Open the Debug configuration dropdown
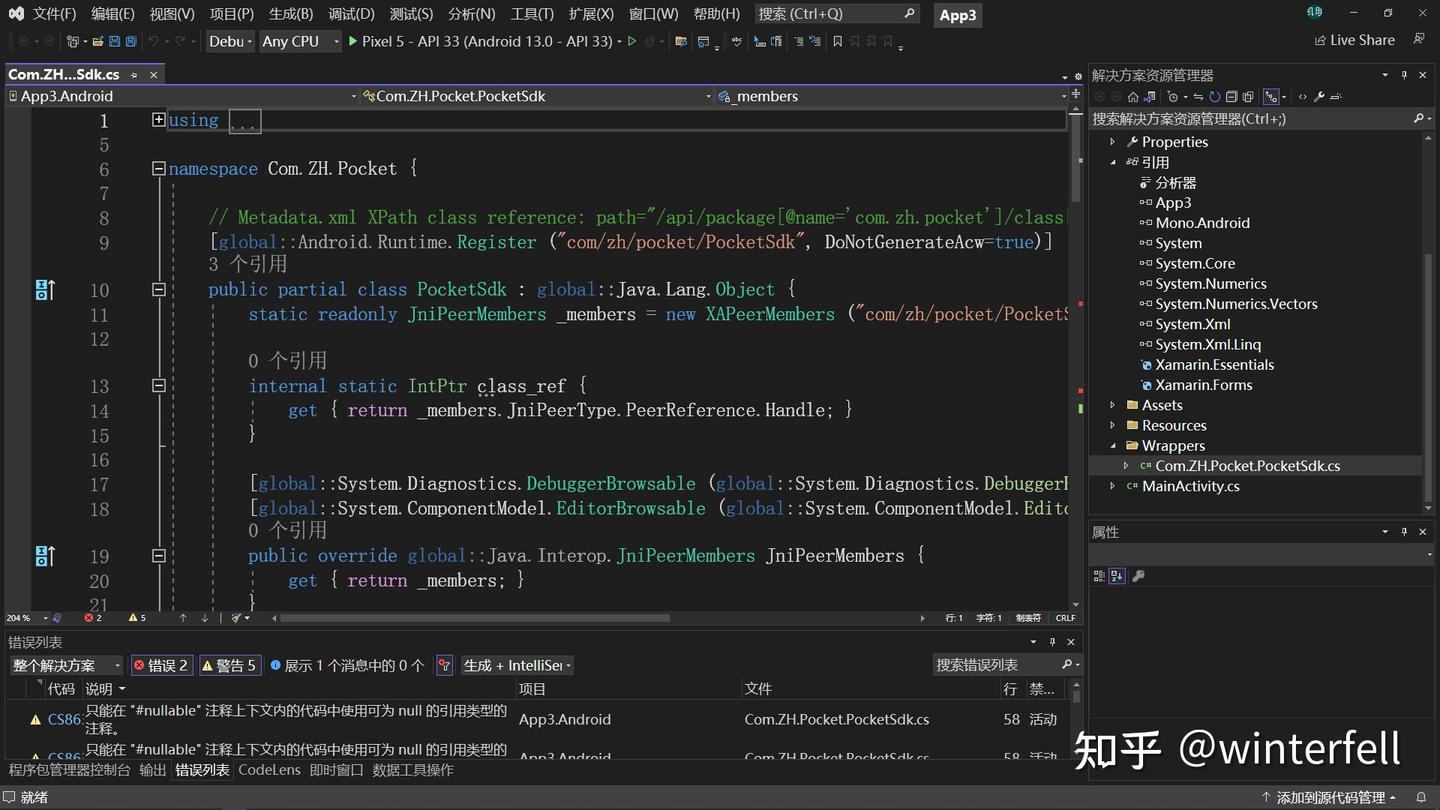 coord(231,41)
